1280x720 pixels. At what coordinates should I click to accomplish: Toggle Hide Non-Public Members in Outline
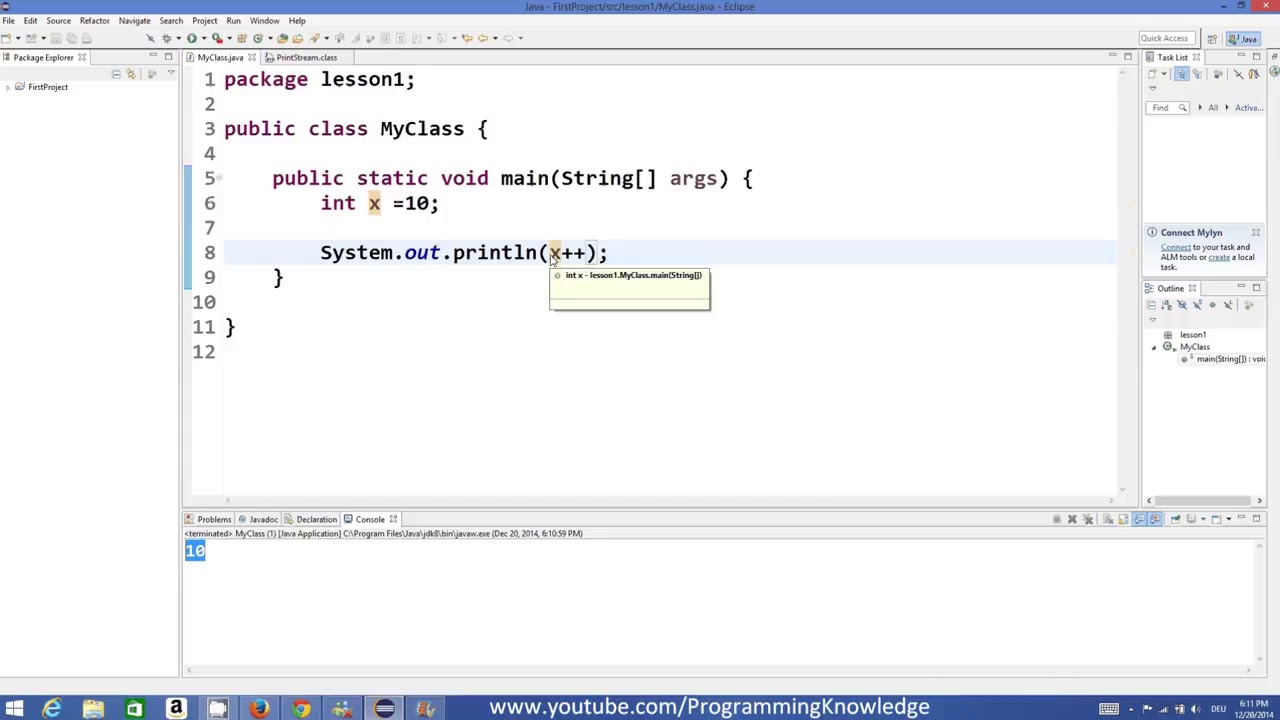(x=1212, y=305)
